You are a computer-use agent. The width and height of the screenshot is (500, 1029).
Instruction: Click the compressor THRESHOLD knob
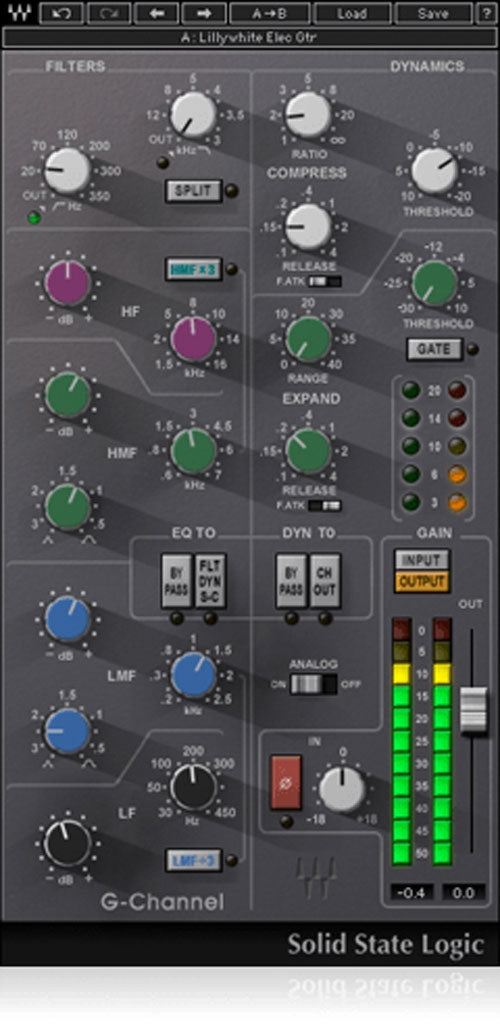[434, 171]
